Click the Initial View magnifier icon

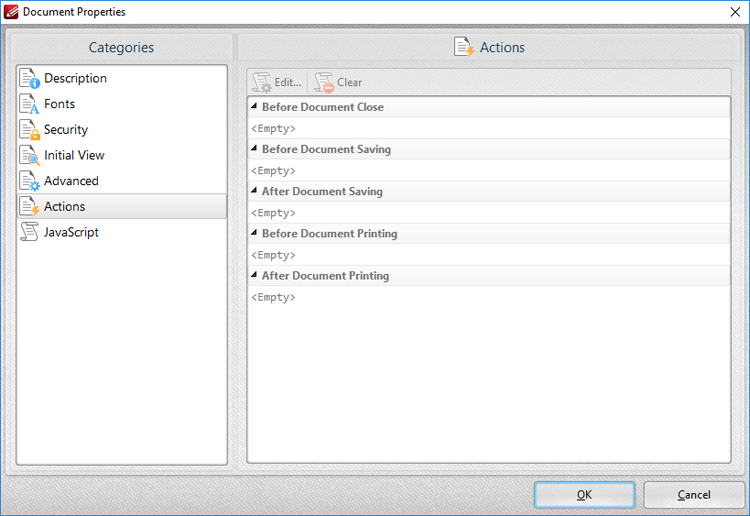(29, 155)
